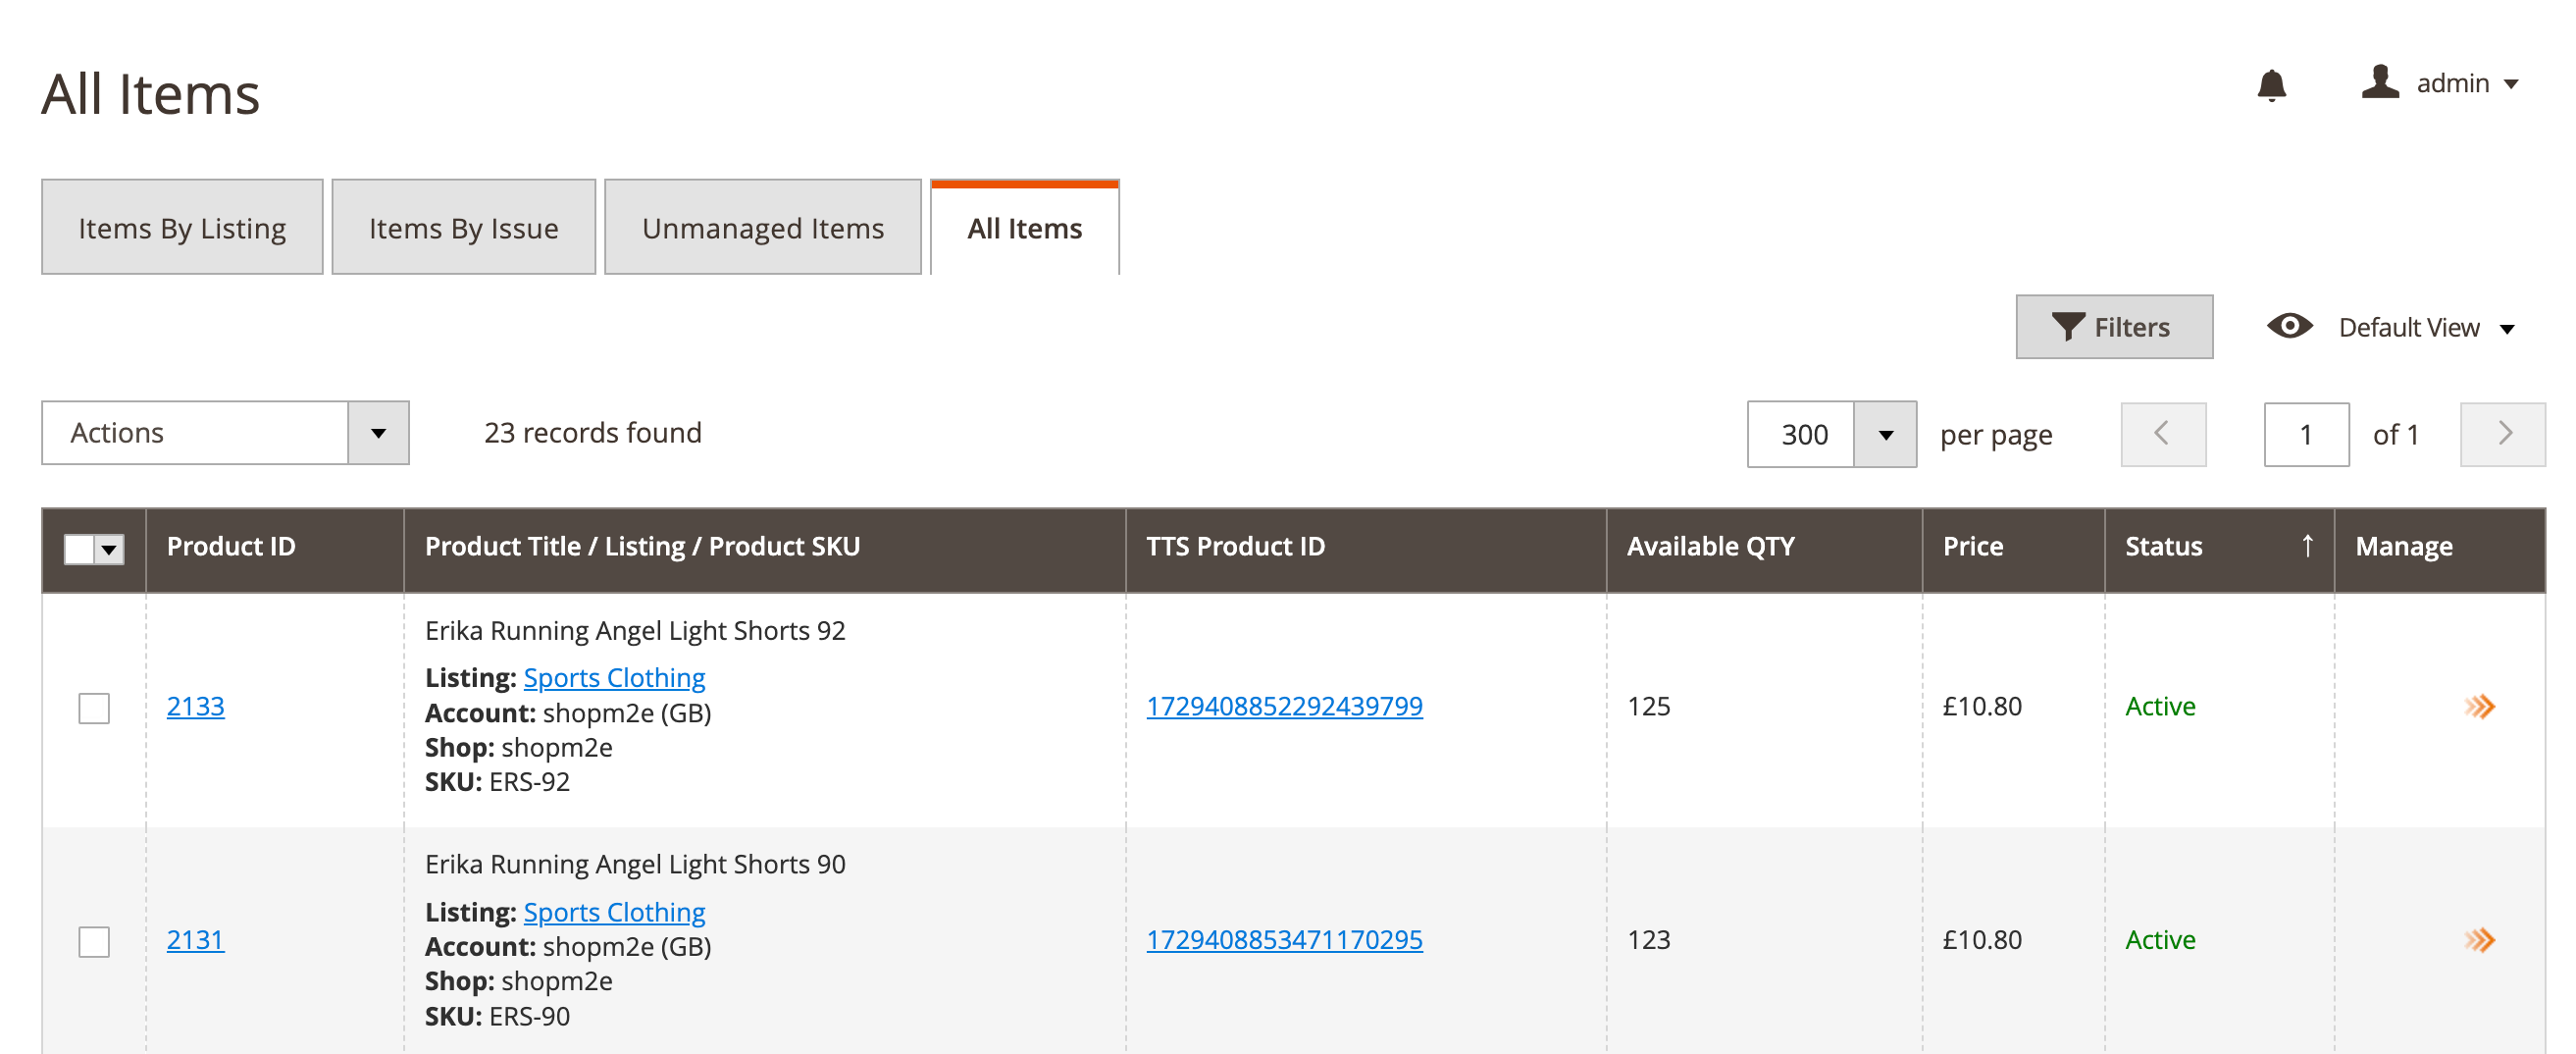
Task: Open Sports Clothing listing for ERS-92
Action: (614, 678)
